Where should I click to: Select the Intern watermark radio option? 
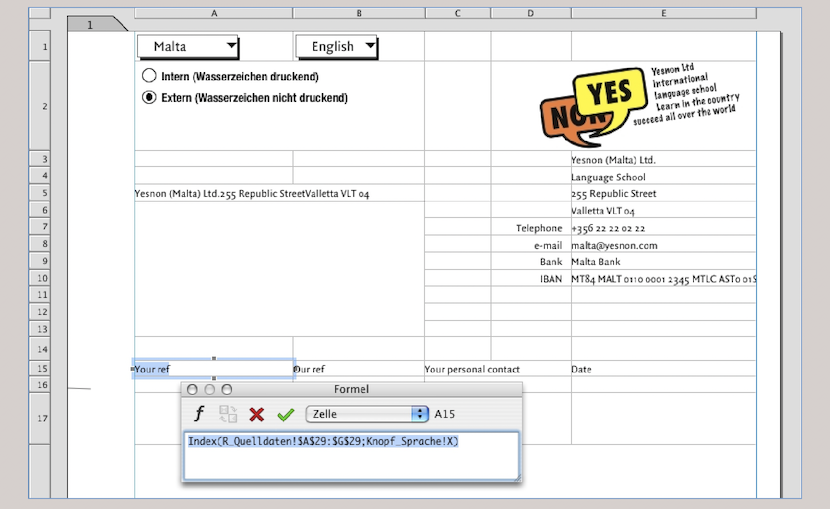[x=150, y=76]
